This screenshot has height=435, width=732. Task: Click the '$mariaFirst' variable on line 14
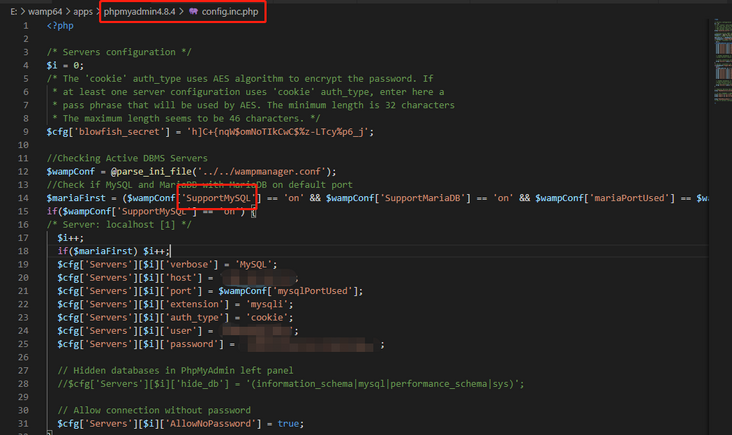[76, 198]
